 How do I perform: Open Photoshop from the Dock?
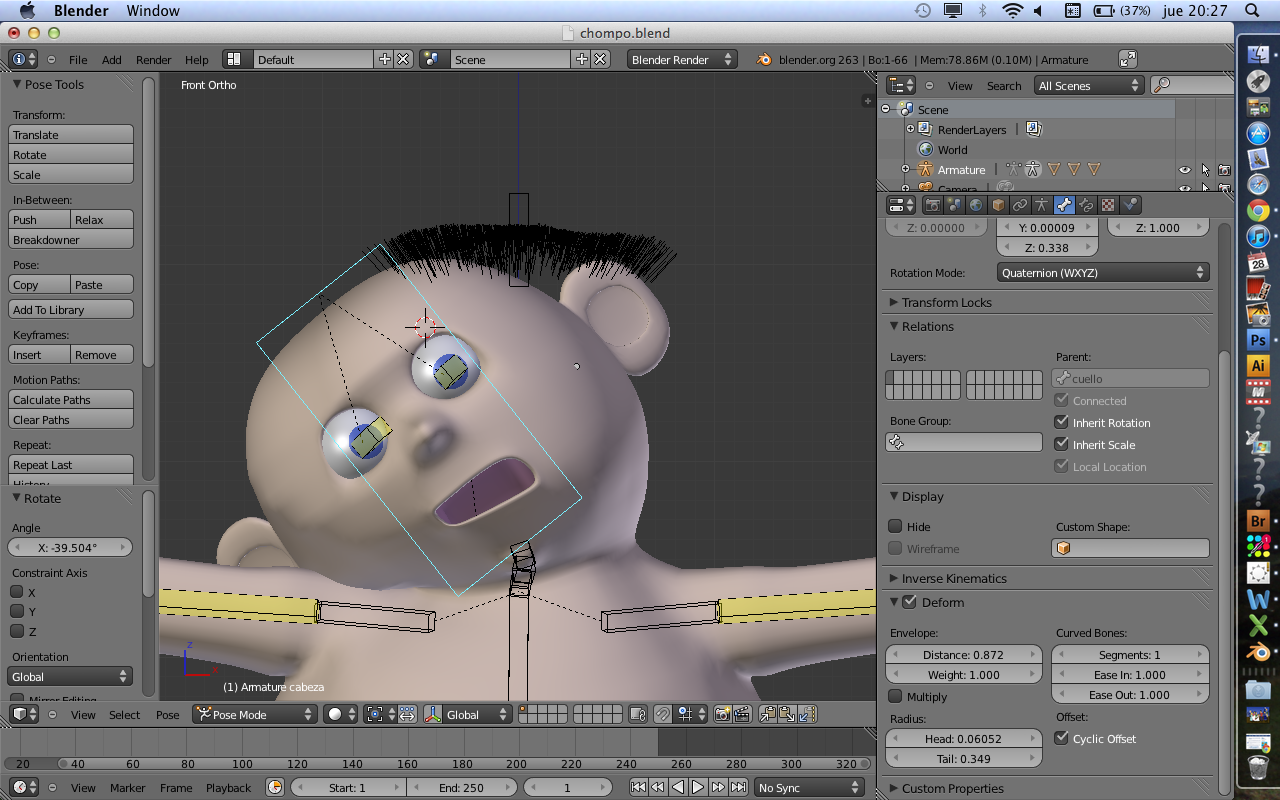(1258, 340)
